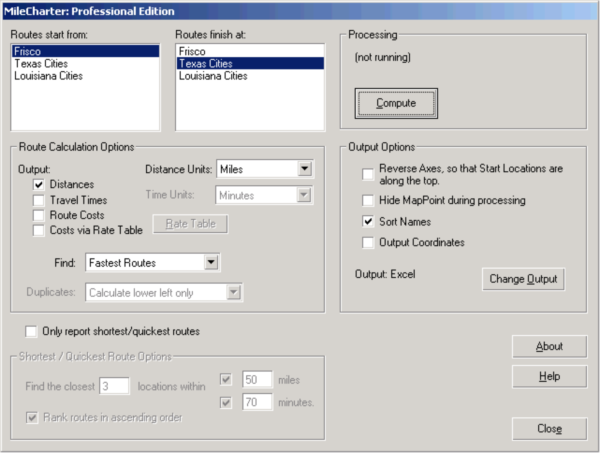Enable the Travel Times checkbox
Viewport: 600px width, 453px height.
38,200
